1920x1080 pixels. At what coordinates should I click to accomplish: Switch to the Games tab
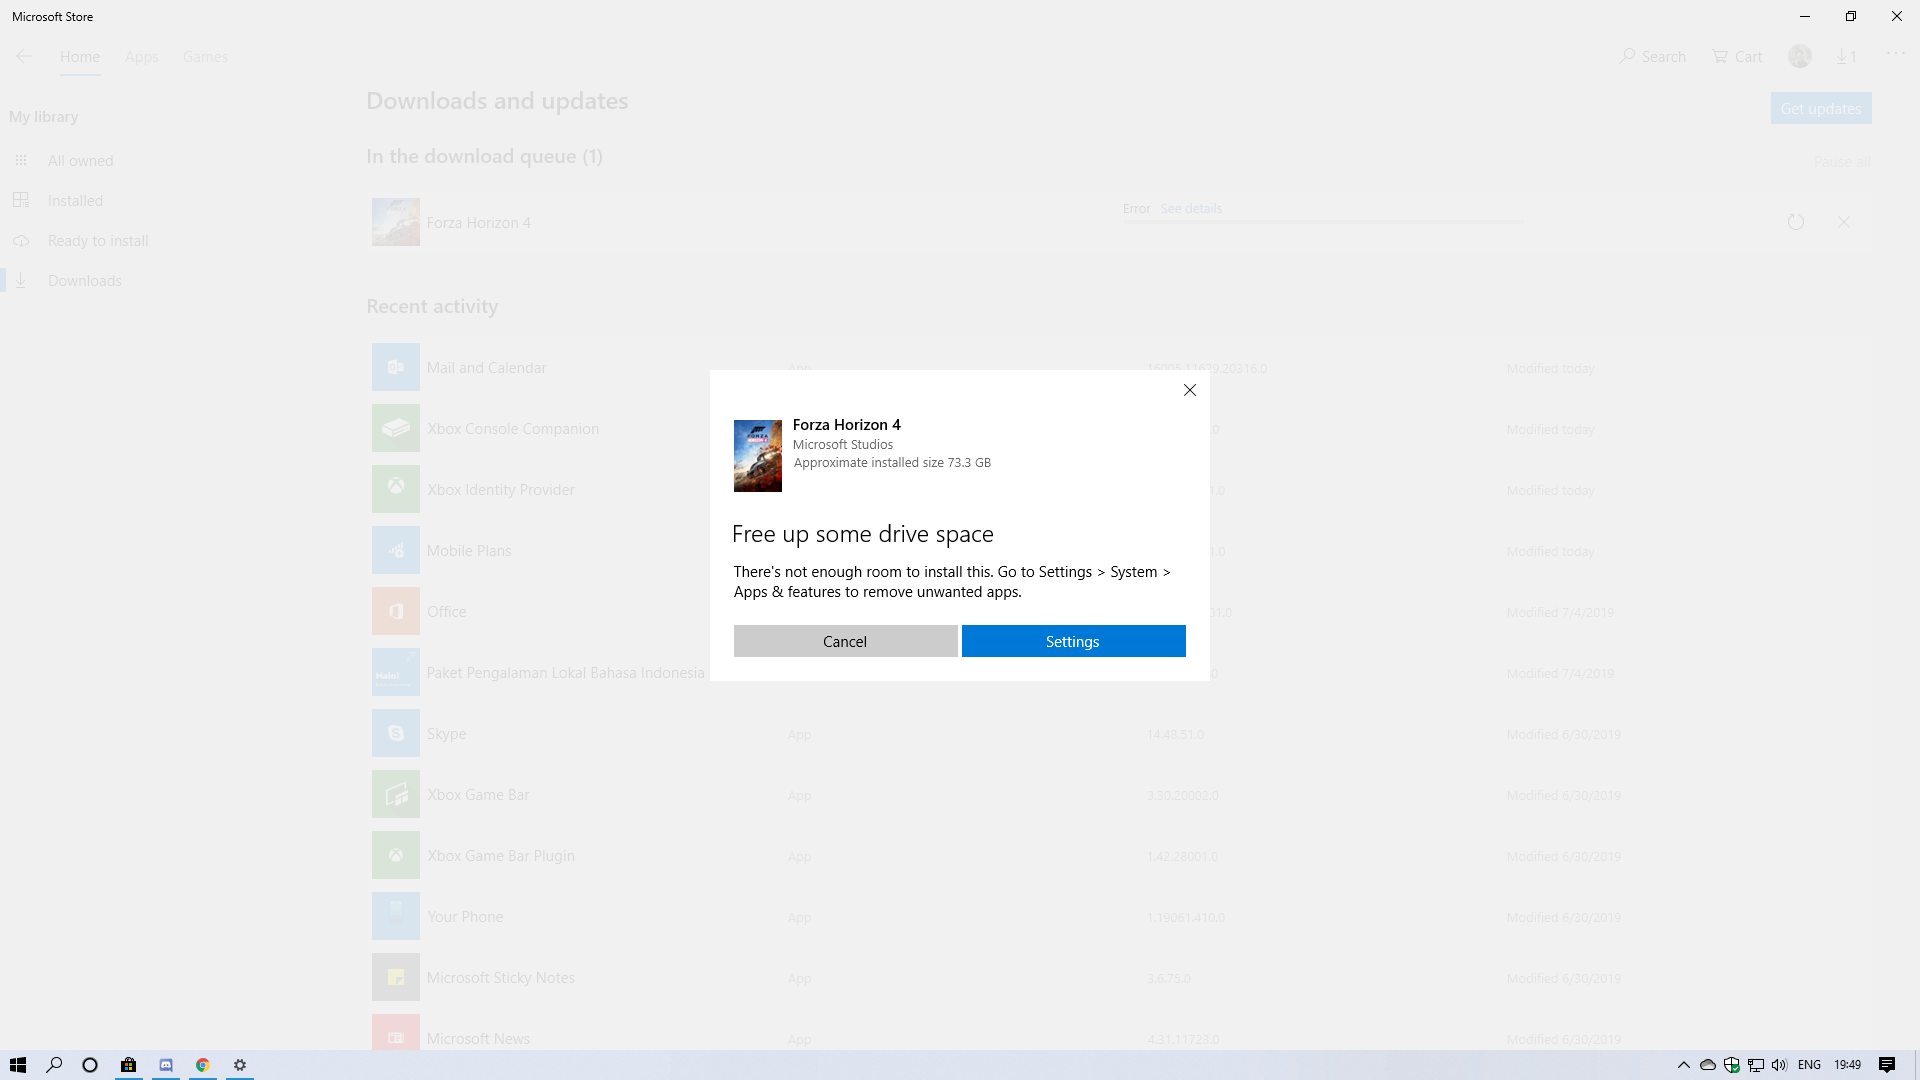pyautogui.click(x=205, y=57)
